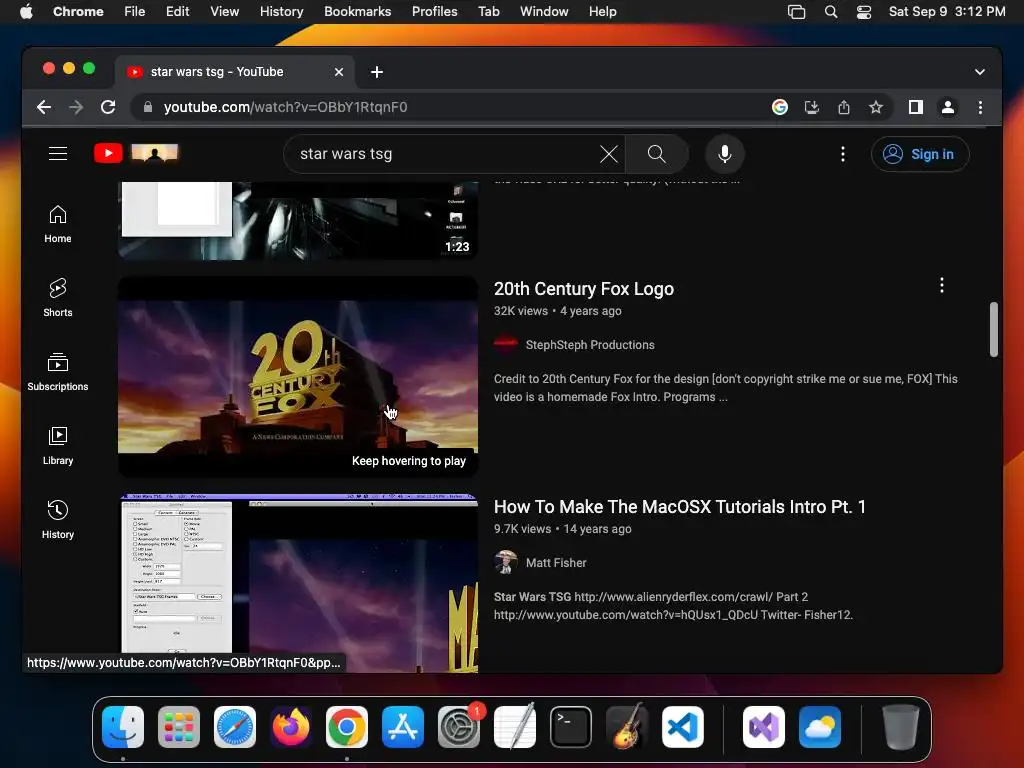The width and height of the screenshot is (1024, 768).
Task: Click the YouTube logo
Action: (x=108, y=153)
